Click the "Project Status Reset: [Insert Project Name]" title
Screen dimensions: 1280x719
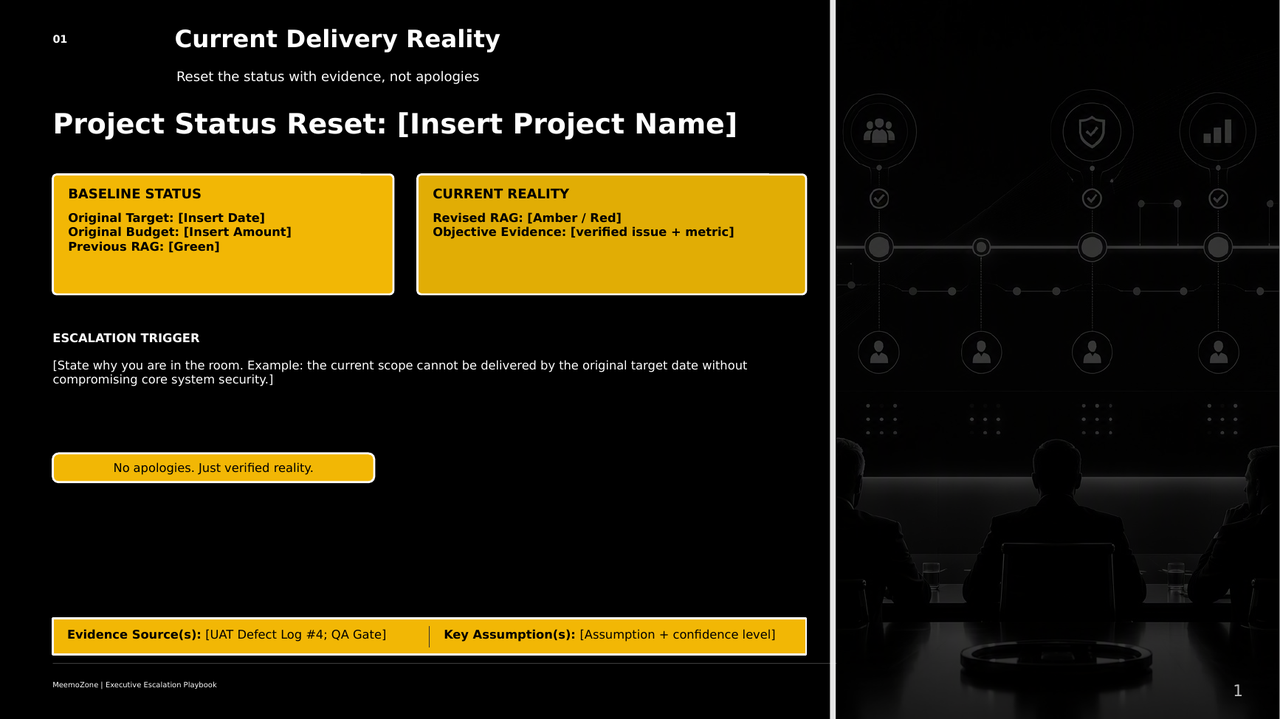point(395,124)
